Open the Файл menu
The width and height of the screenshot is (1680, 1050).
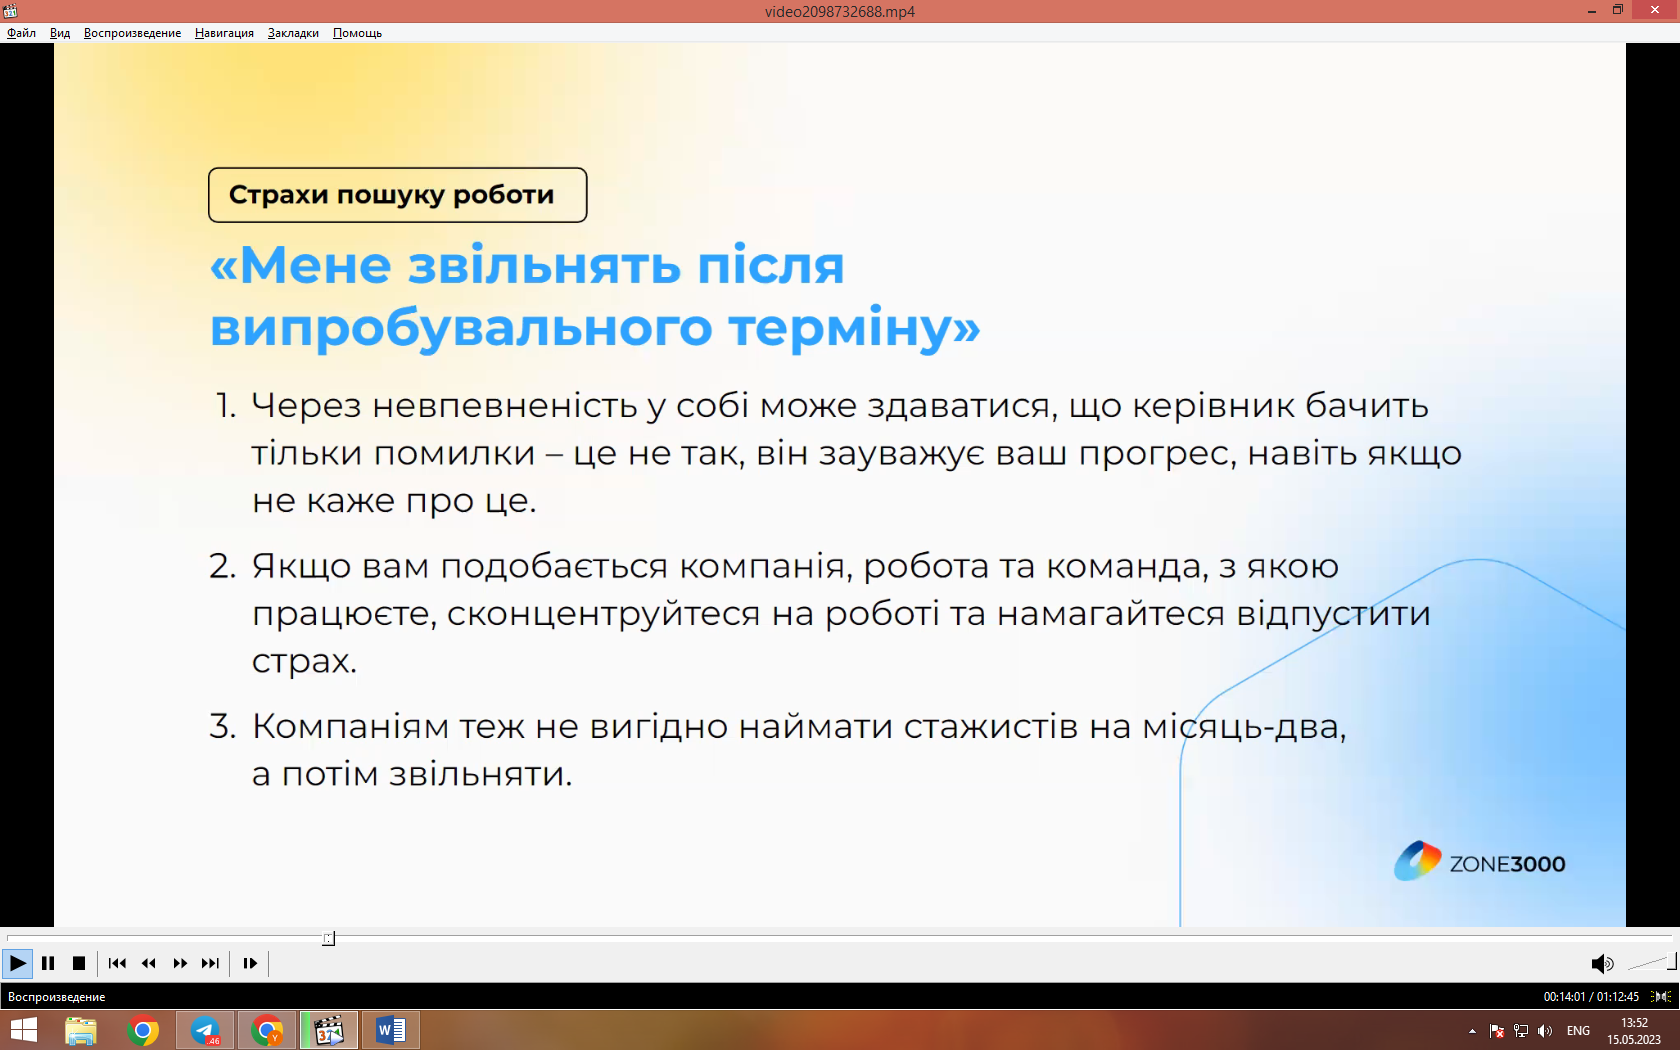(x=21, y=33)
